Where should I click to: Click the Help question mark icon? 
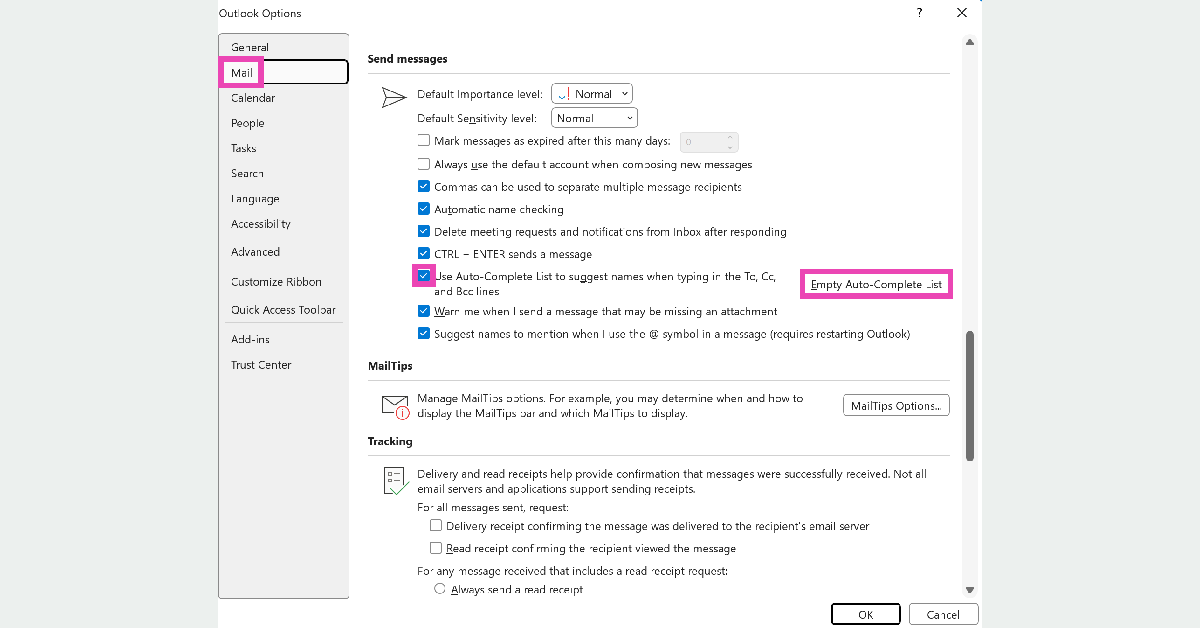tap(919, 13)
